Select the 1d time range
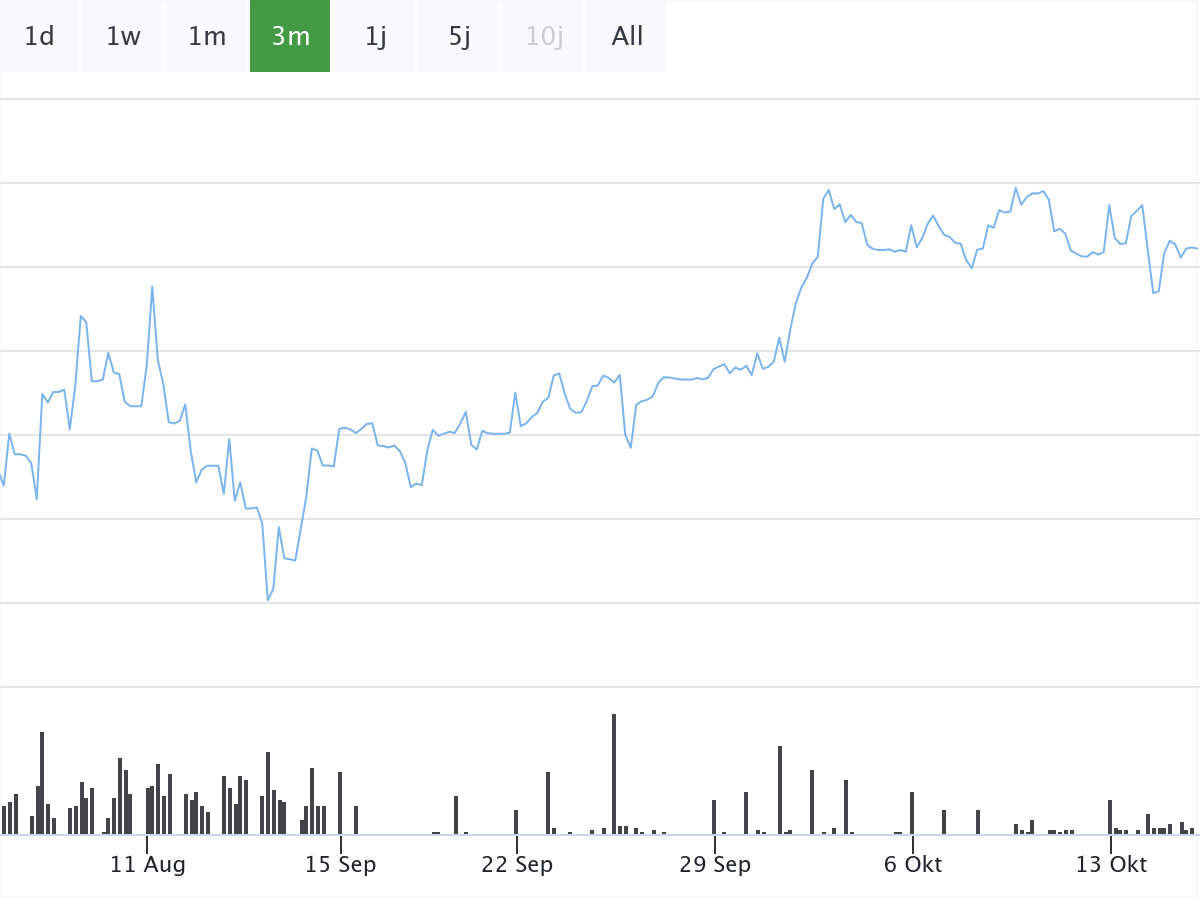 (x=39, y=37)
